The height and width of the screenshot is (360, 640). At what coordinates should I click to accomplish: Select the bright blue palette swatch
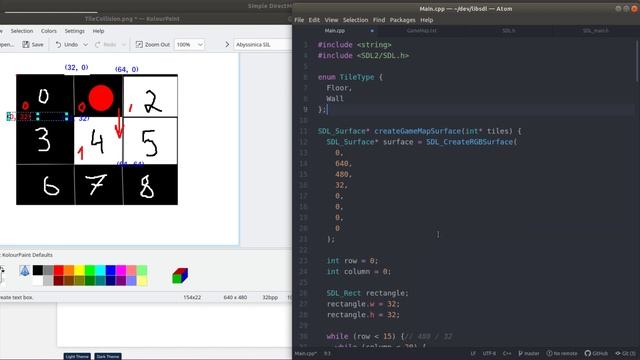pos(111,270)
